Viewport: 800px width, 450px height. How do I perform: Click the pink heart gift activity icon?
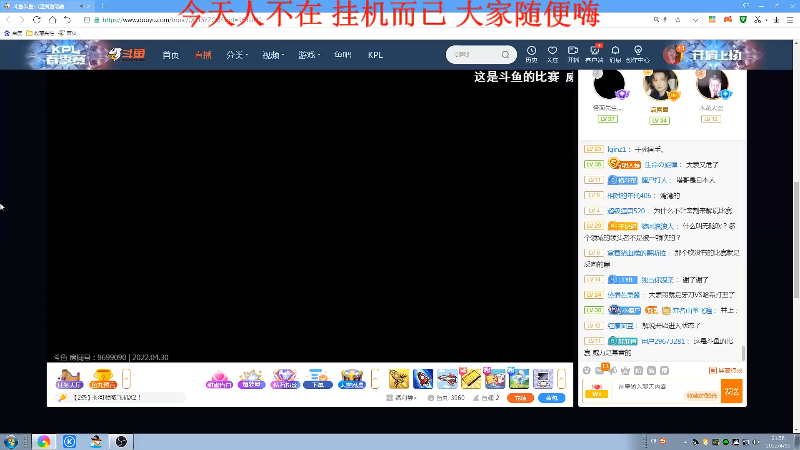point(219,379)
